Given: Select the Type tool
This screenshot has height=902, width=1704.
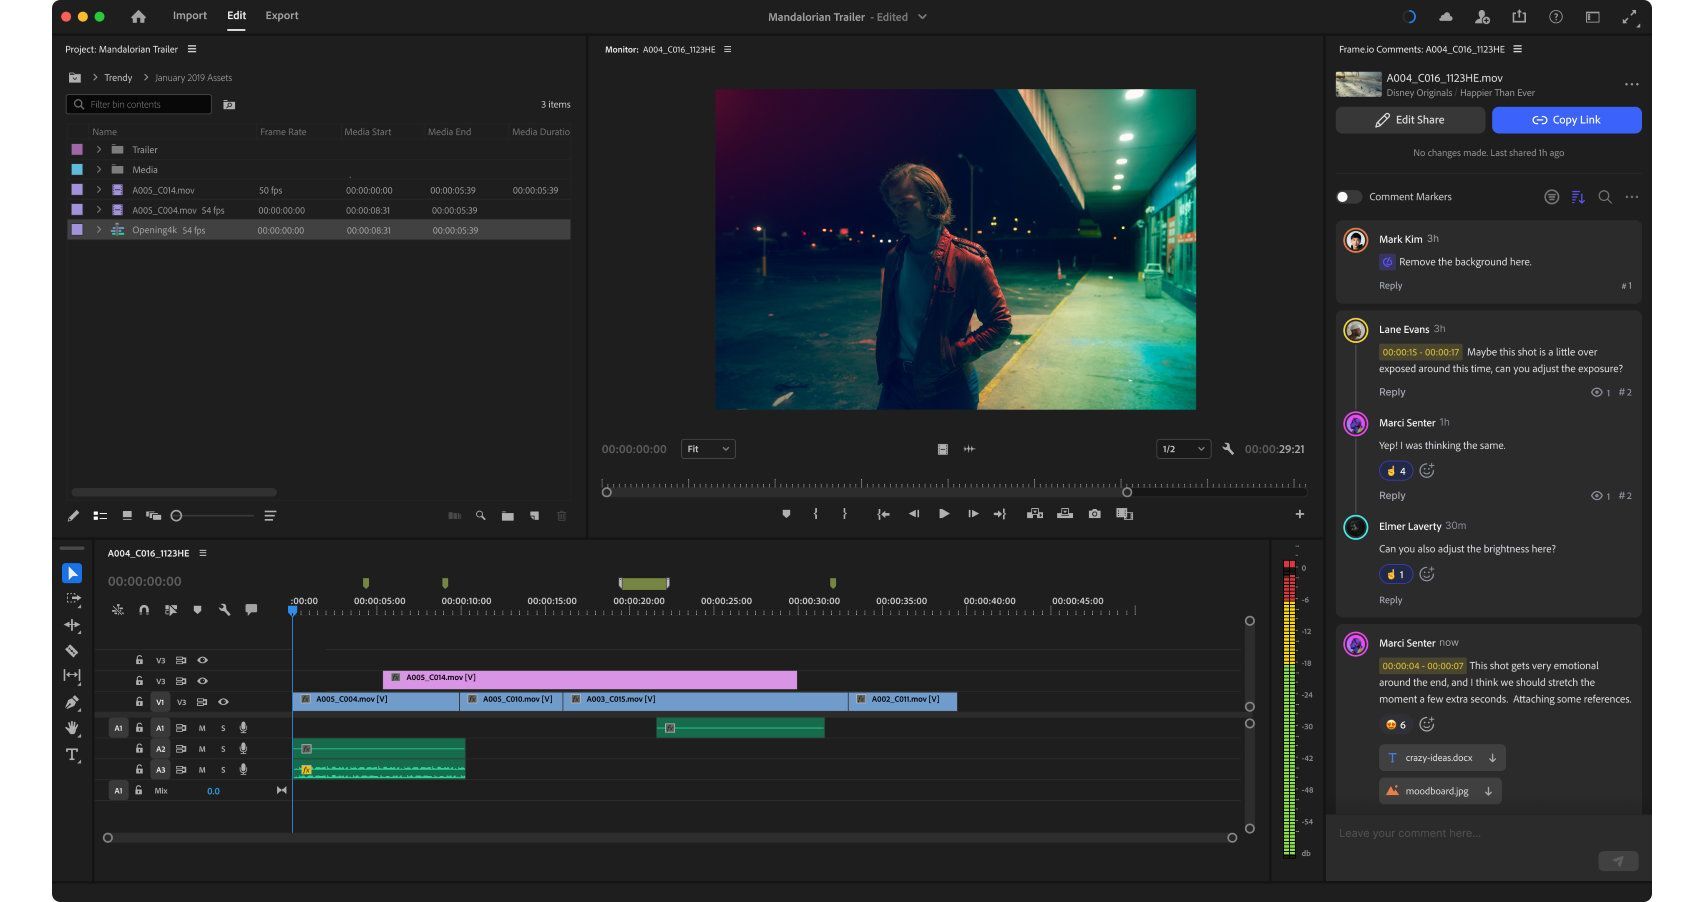Looking at the screenshot, I should pos(72,755).
